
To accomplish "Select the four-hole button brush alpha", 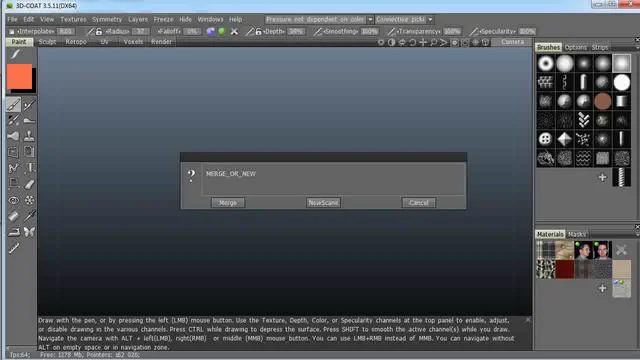I will point(546,139).
